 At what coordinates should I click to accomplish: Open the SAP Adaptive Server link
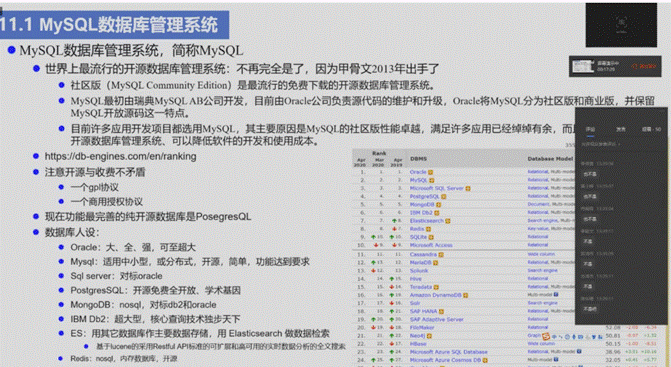pyautogui.click(x=436, y=320)
